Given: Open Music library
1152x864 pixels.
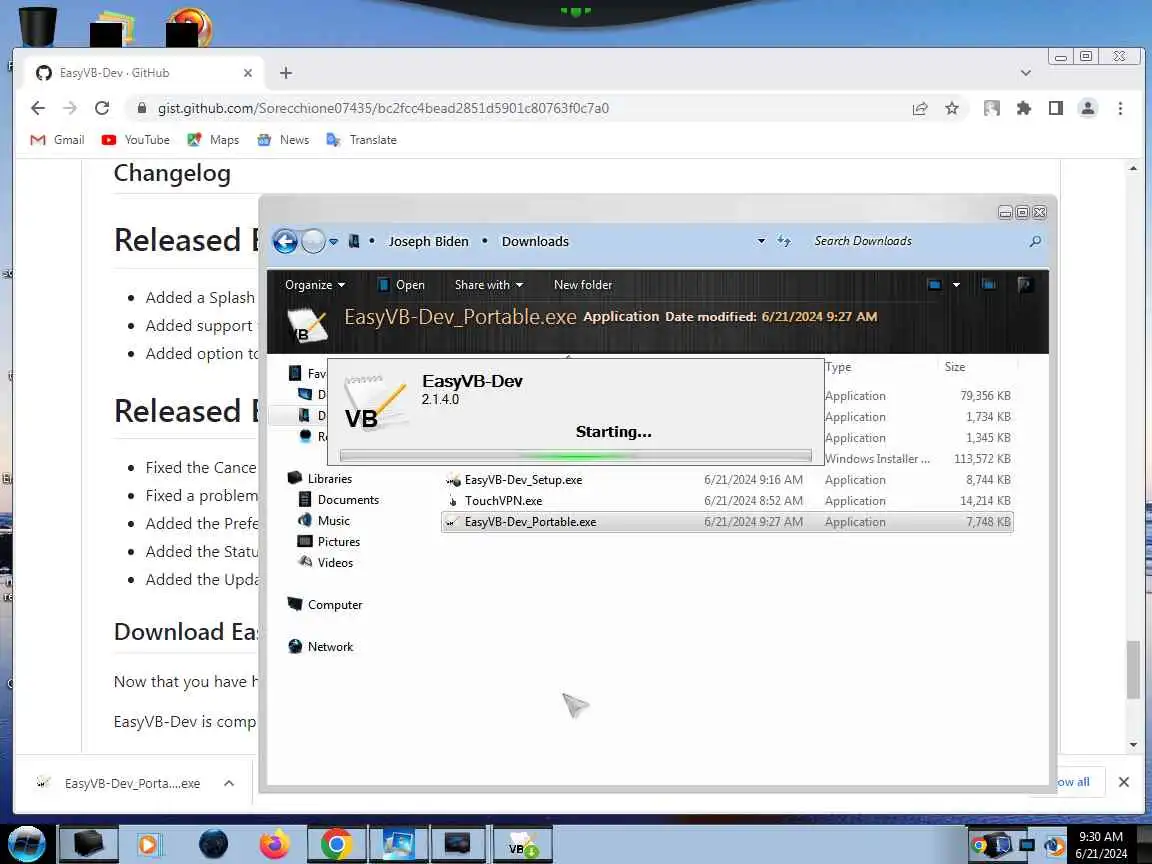Looking at the screenshot, I should (324, 520).
